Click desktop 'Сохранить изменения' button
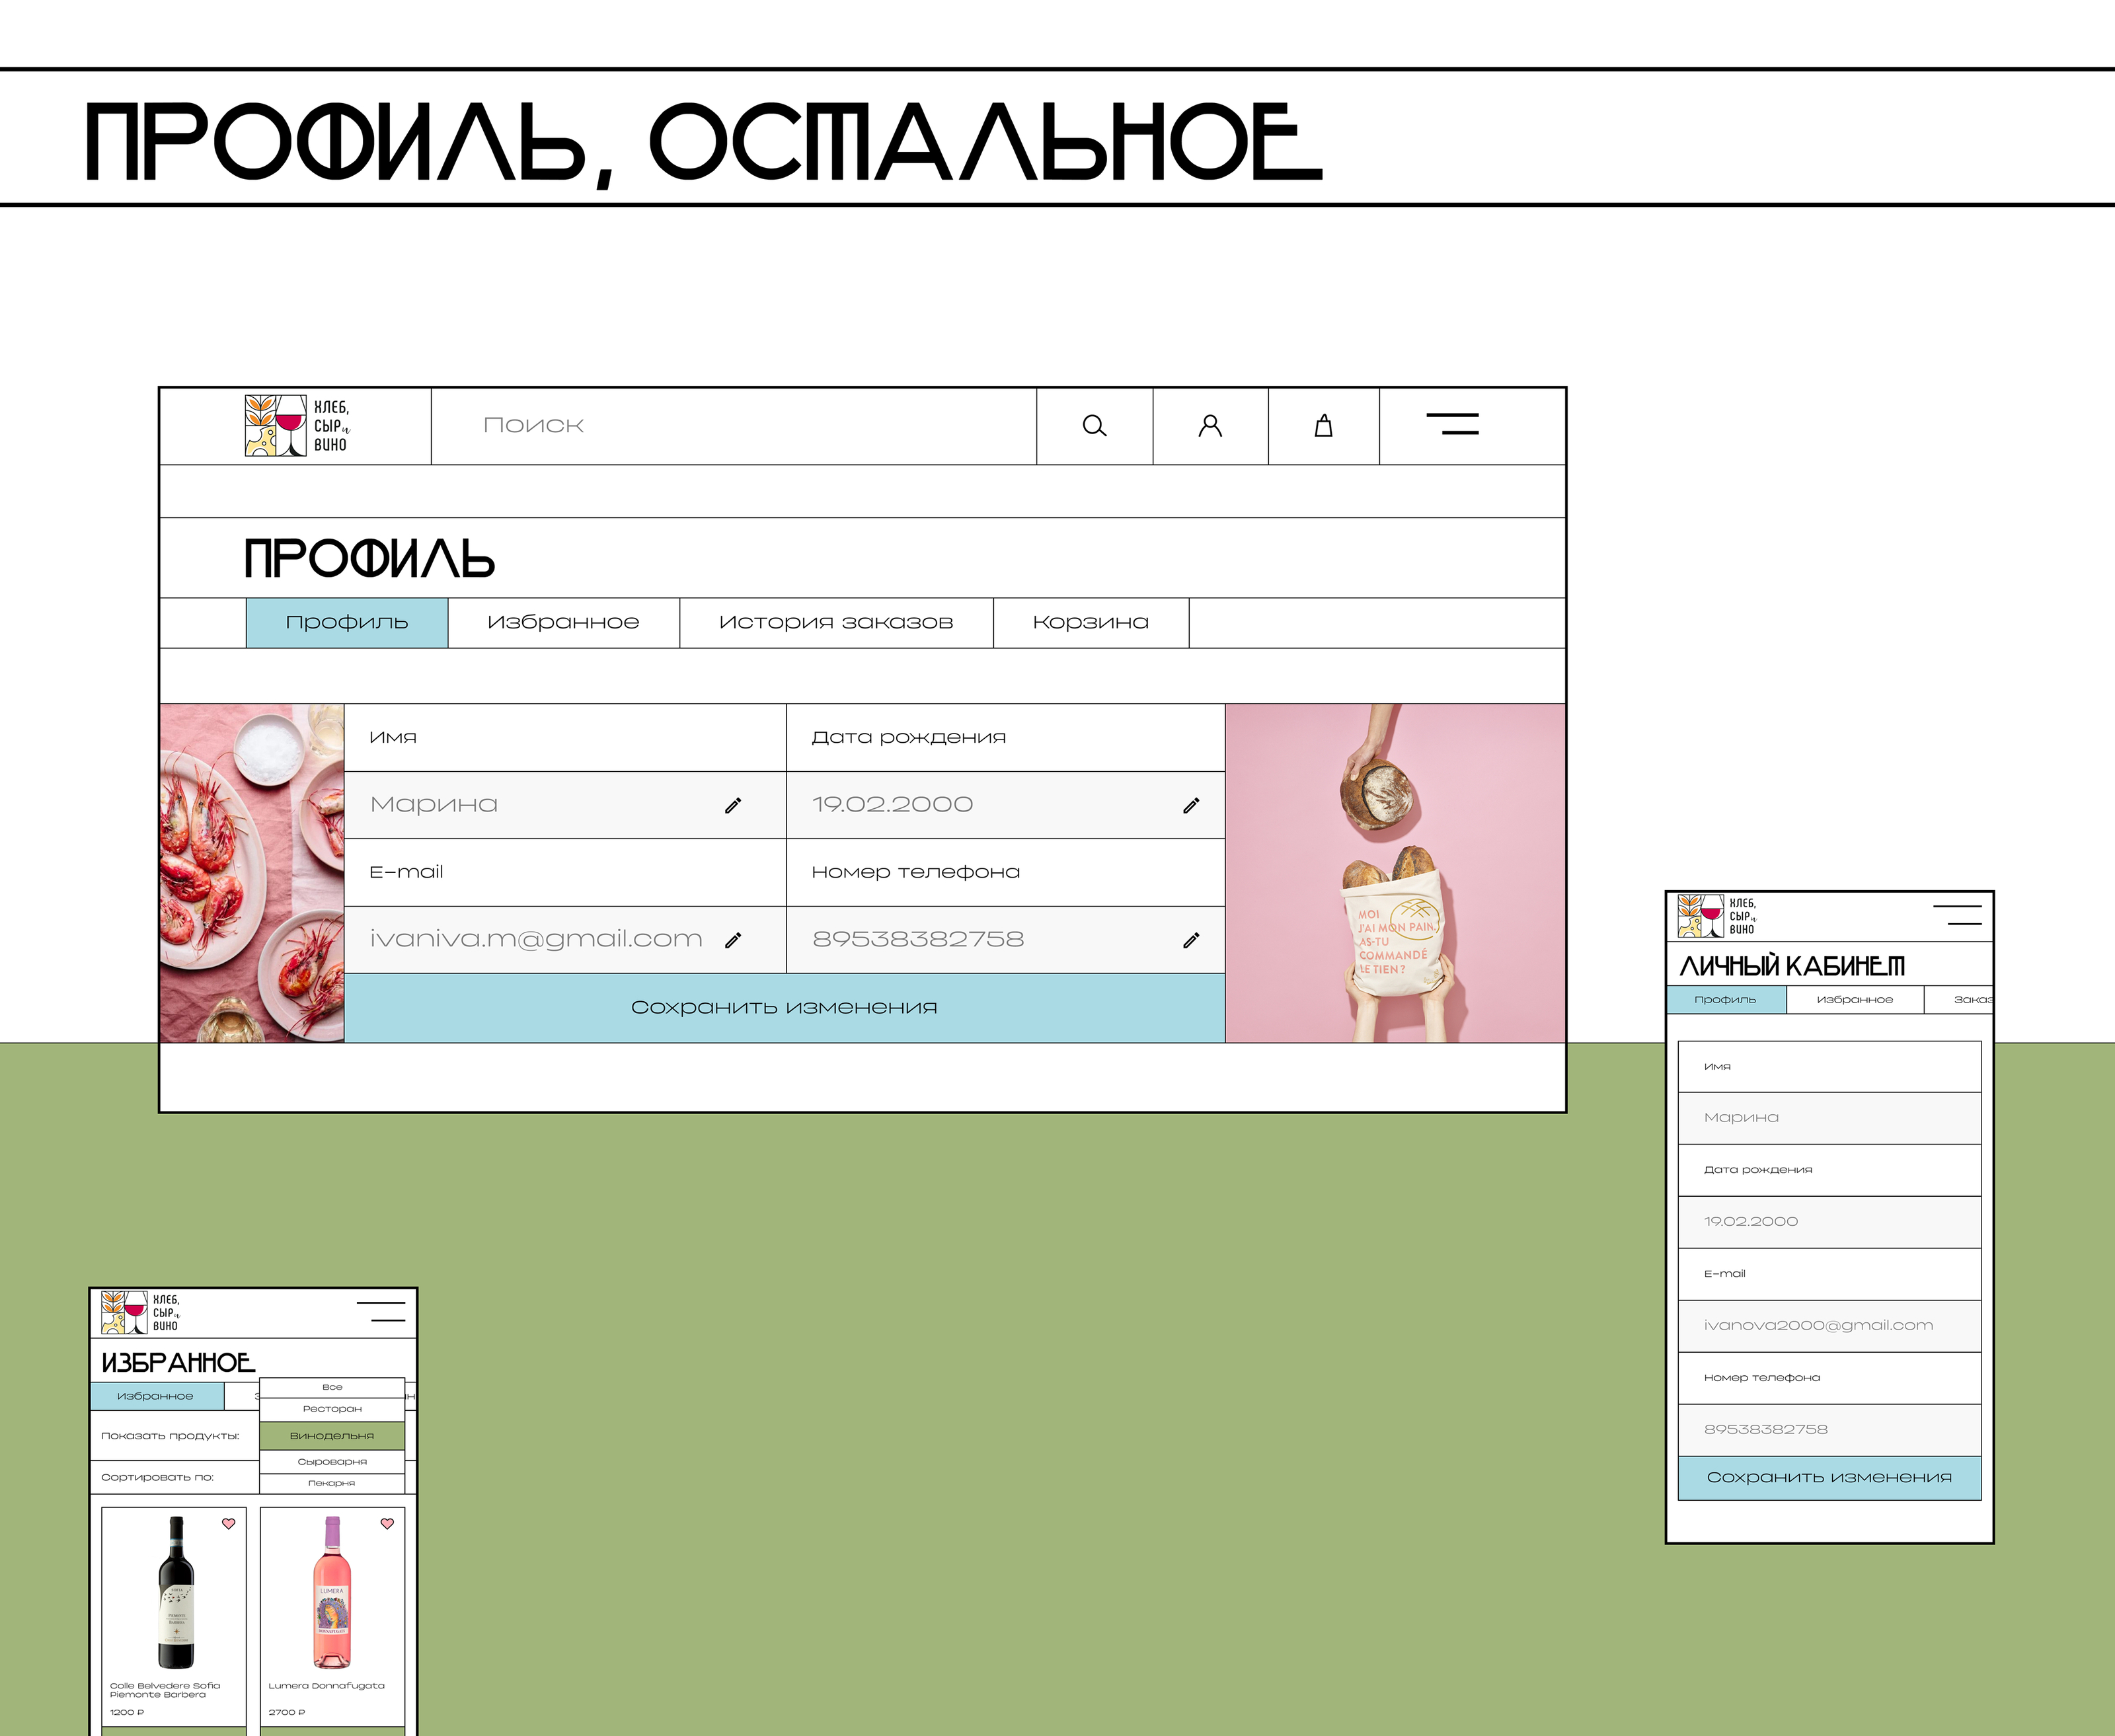The image size is (2115, 1736). (784, 1007)
